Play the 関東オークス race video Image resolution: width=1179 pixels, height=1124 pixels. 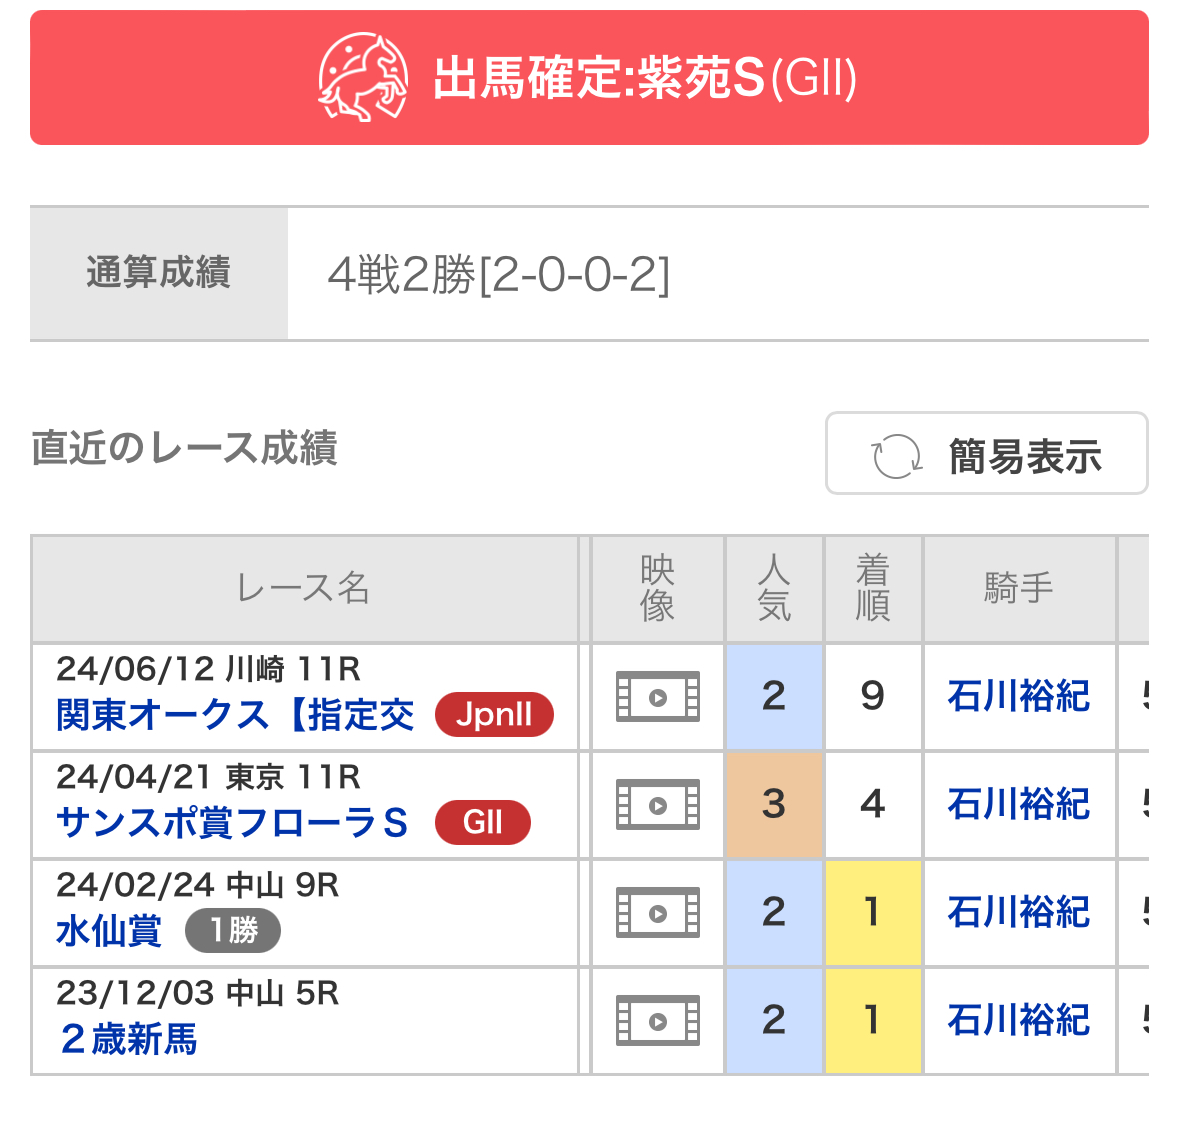coord(657,697)
